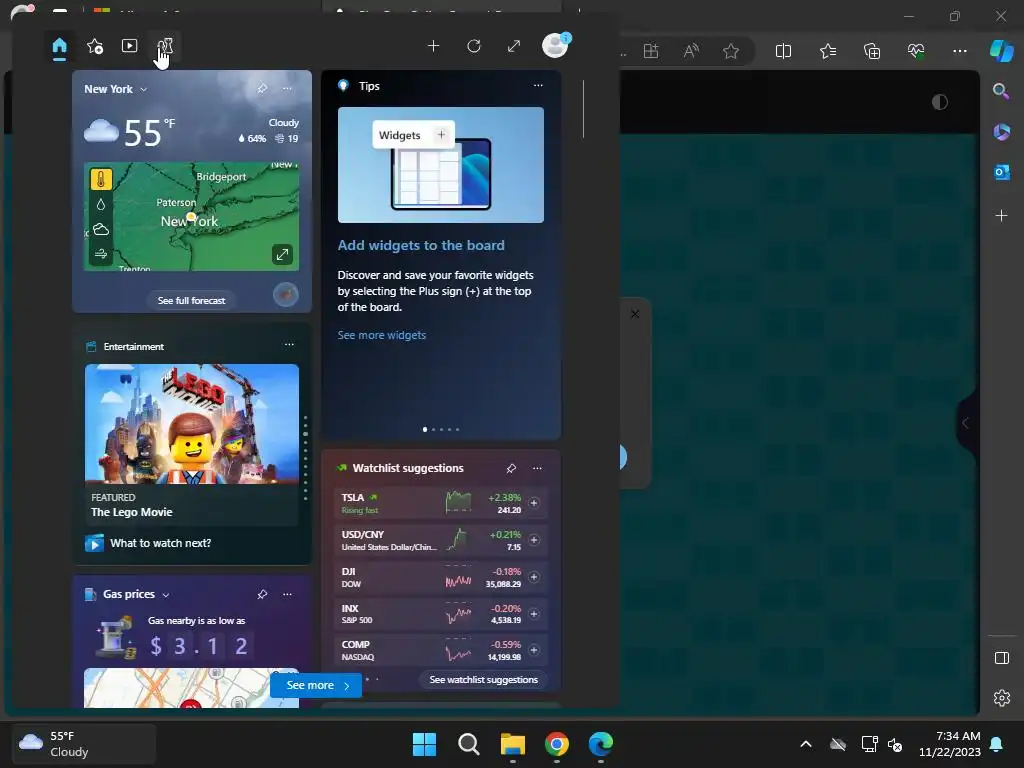Select precipitation map layer
The image size is (1024, 768).
click(x=101, y=204)
